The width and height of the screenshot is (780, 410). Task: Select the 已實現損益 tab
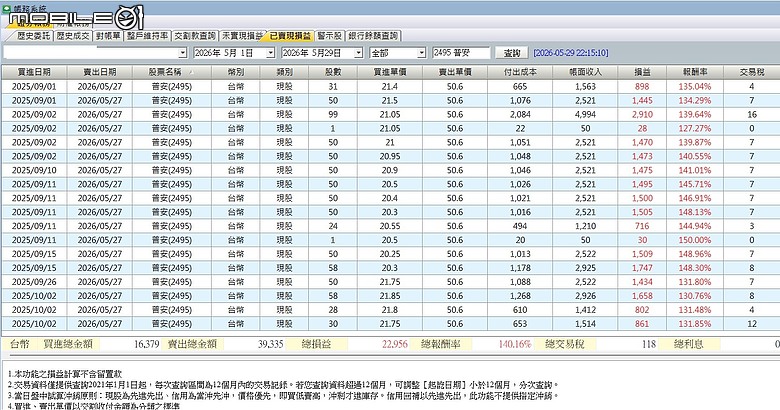pyautogui.click(x=290, y=36)
